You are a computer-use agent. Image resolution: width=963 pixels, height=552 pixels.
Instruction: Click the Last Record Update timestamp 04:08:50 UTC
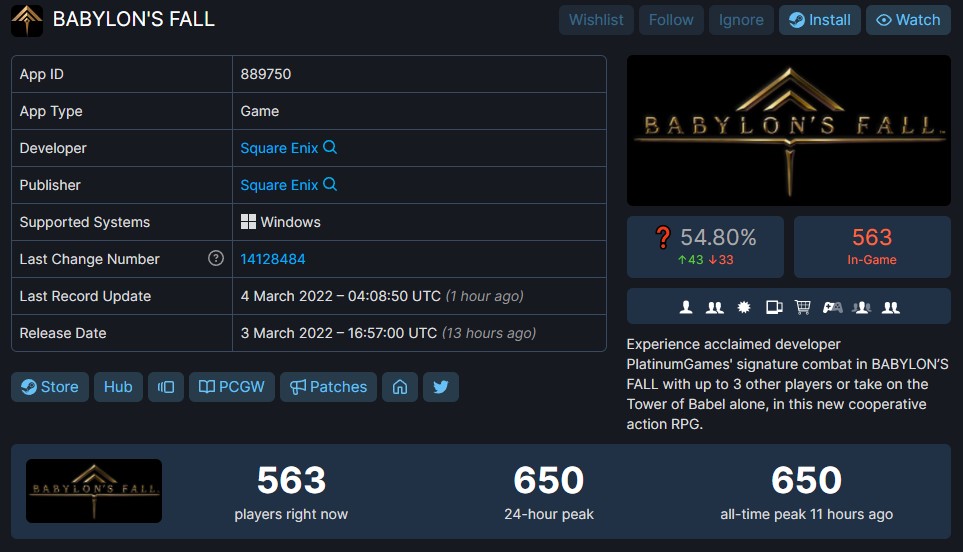341,296
